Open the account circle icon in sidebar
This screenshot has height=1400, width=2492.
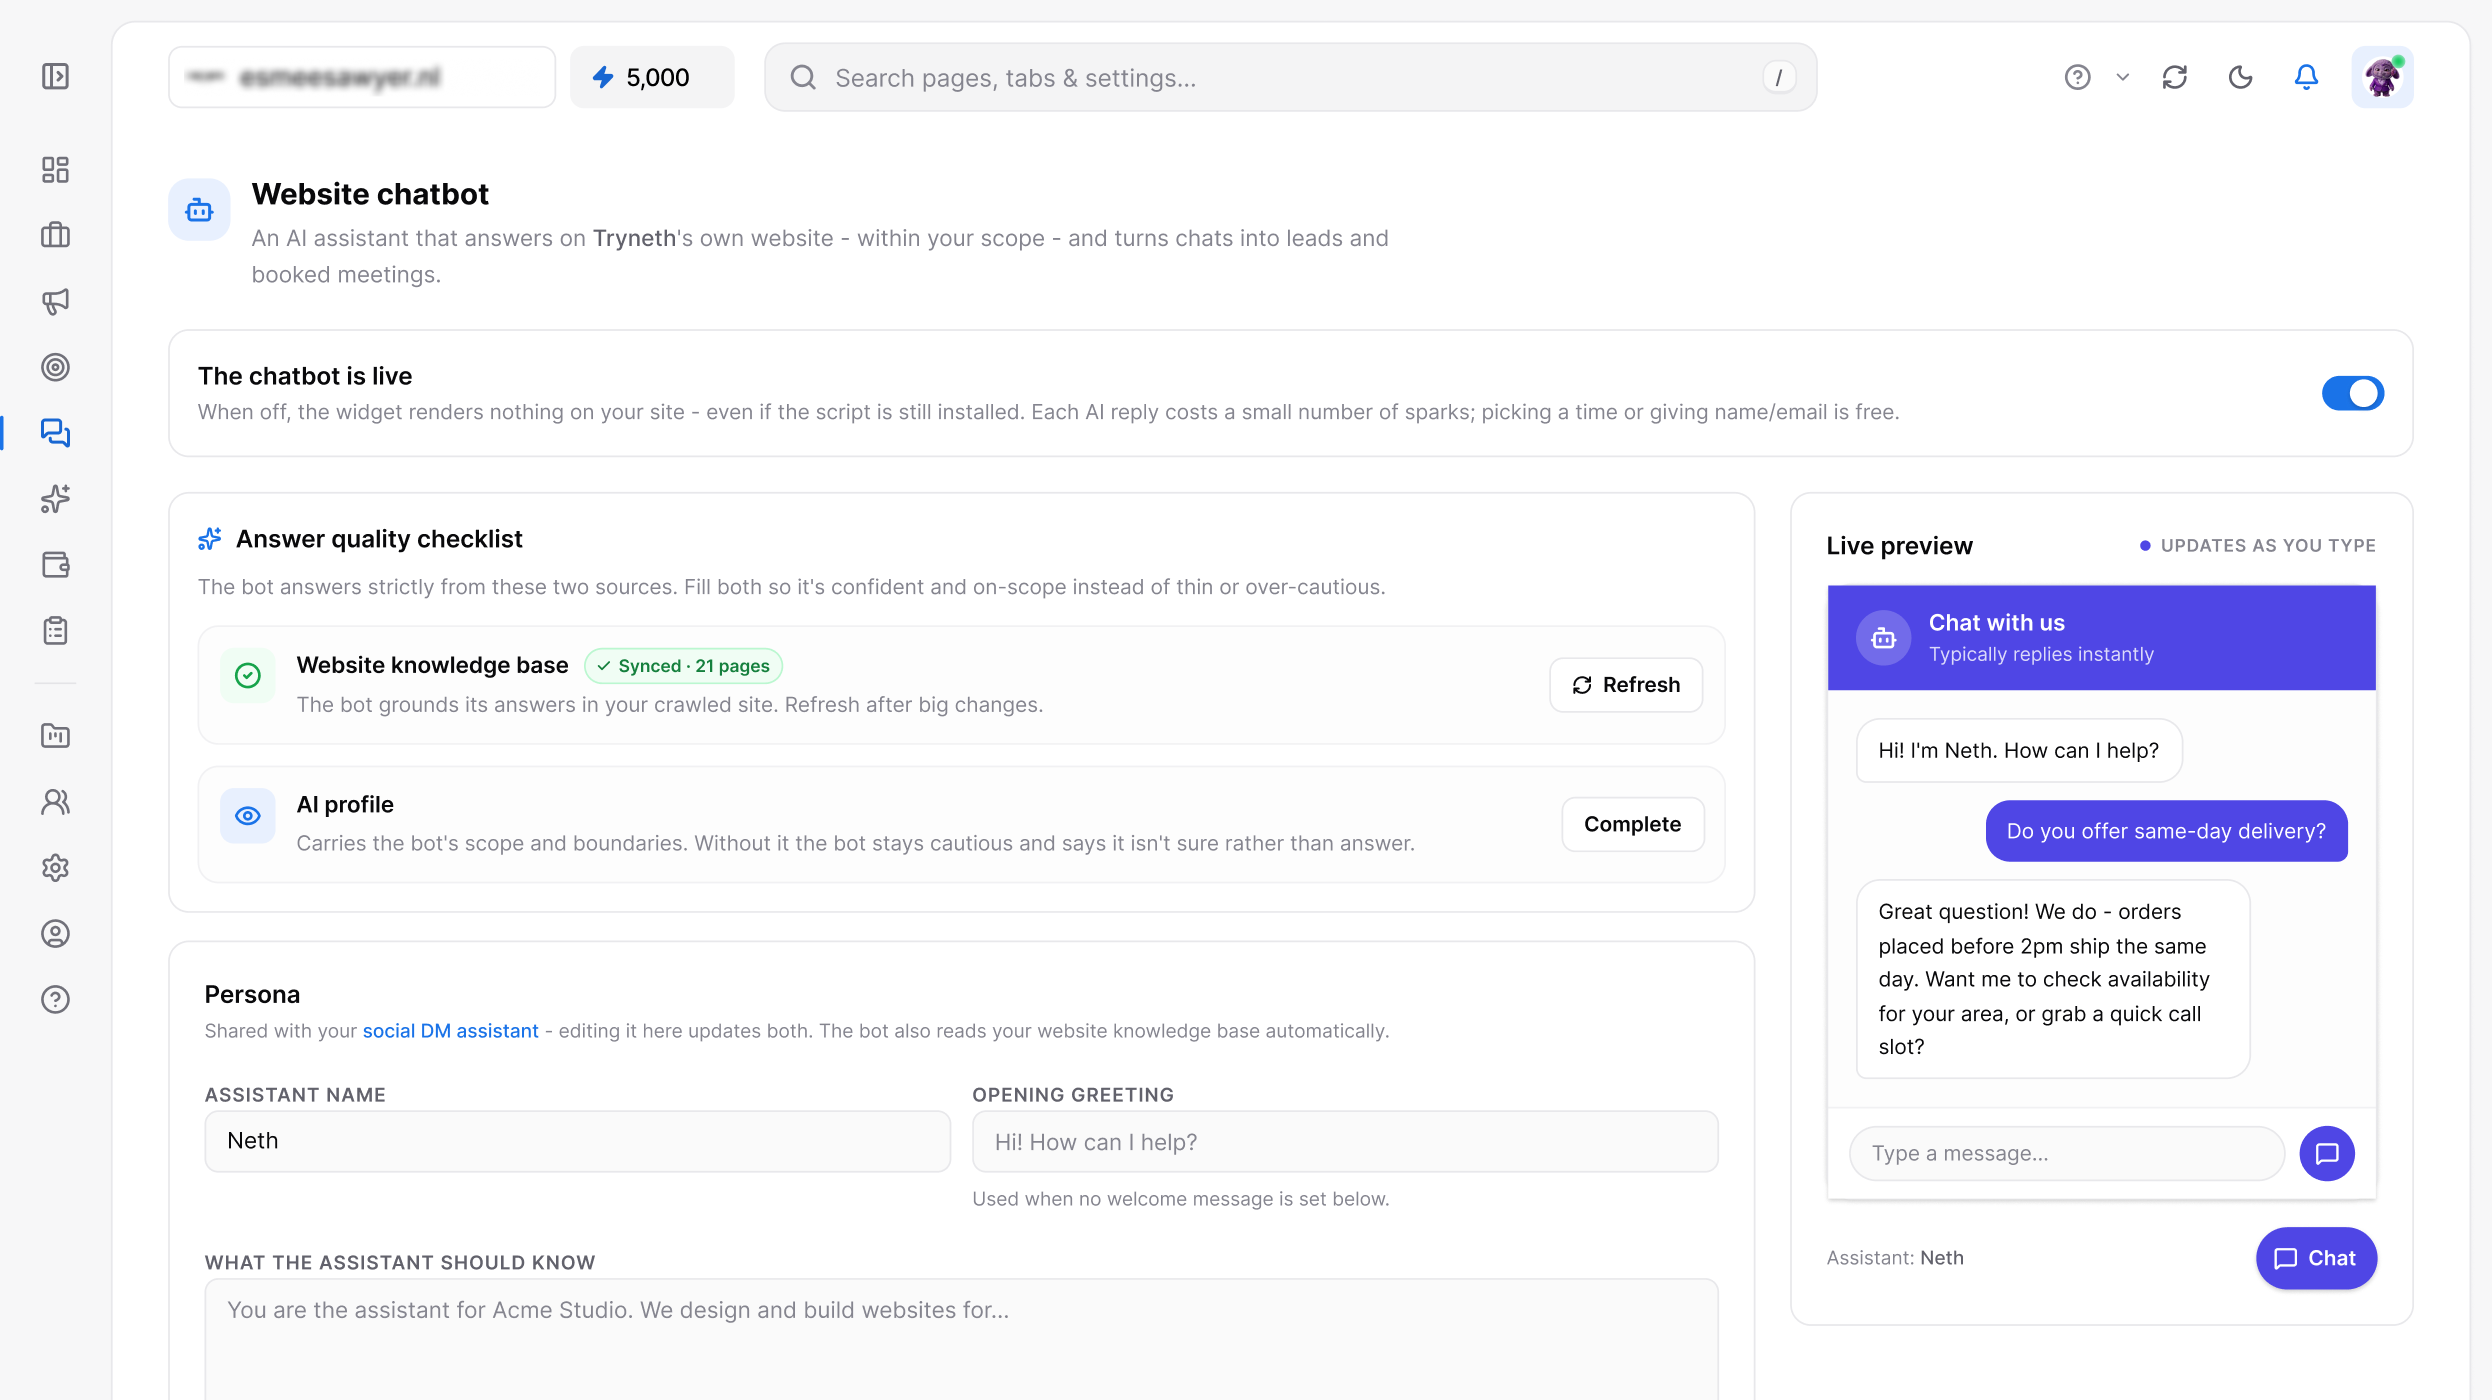coord(55,934)
